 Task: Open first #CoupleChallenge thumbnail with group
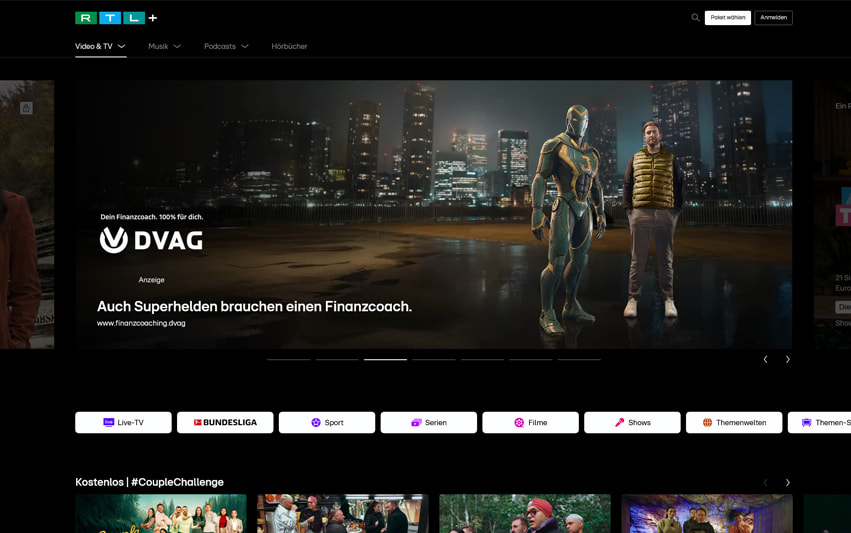click(161, 513)
